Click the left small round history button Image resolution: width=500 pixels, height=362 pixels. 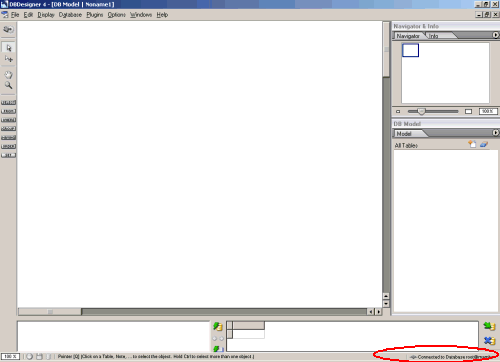215,339
